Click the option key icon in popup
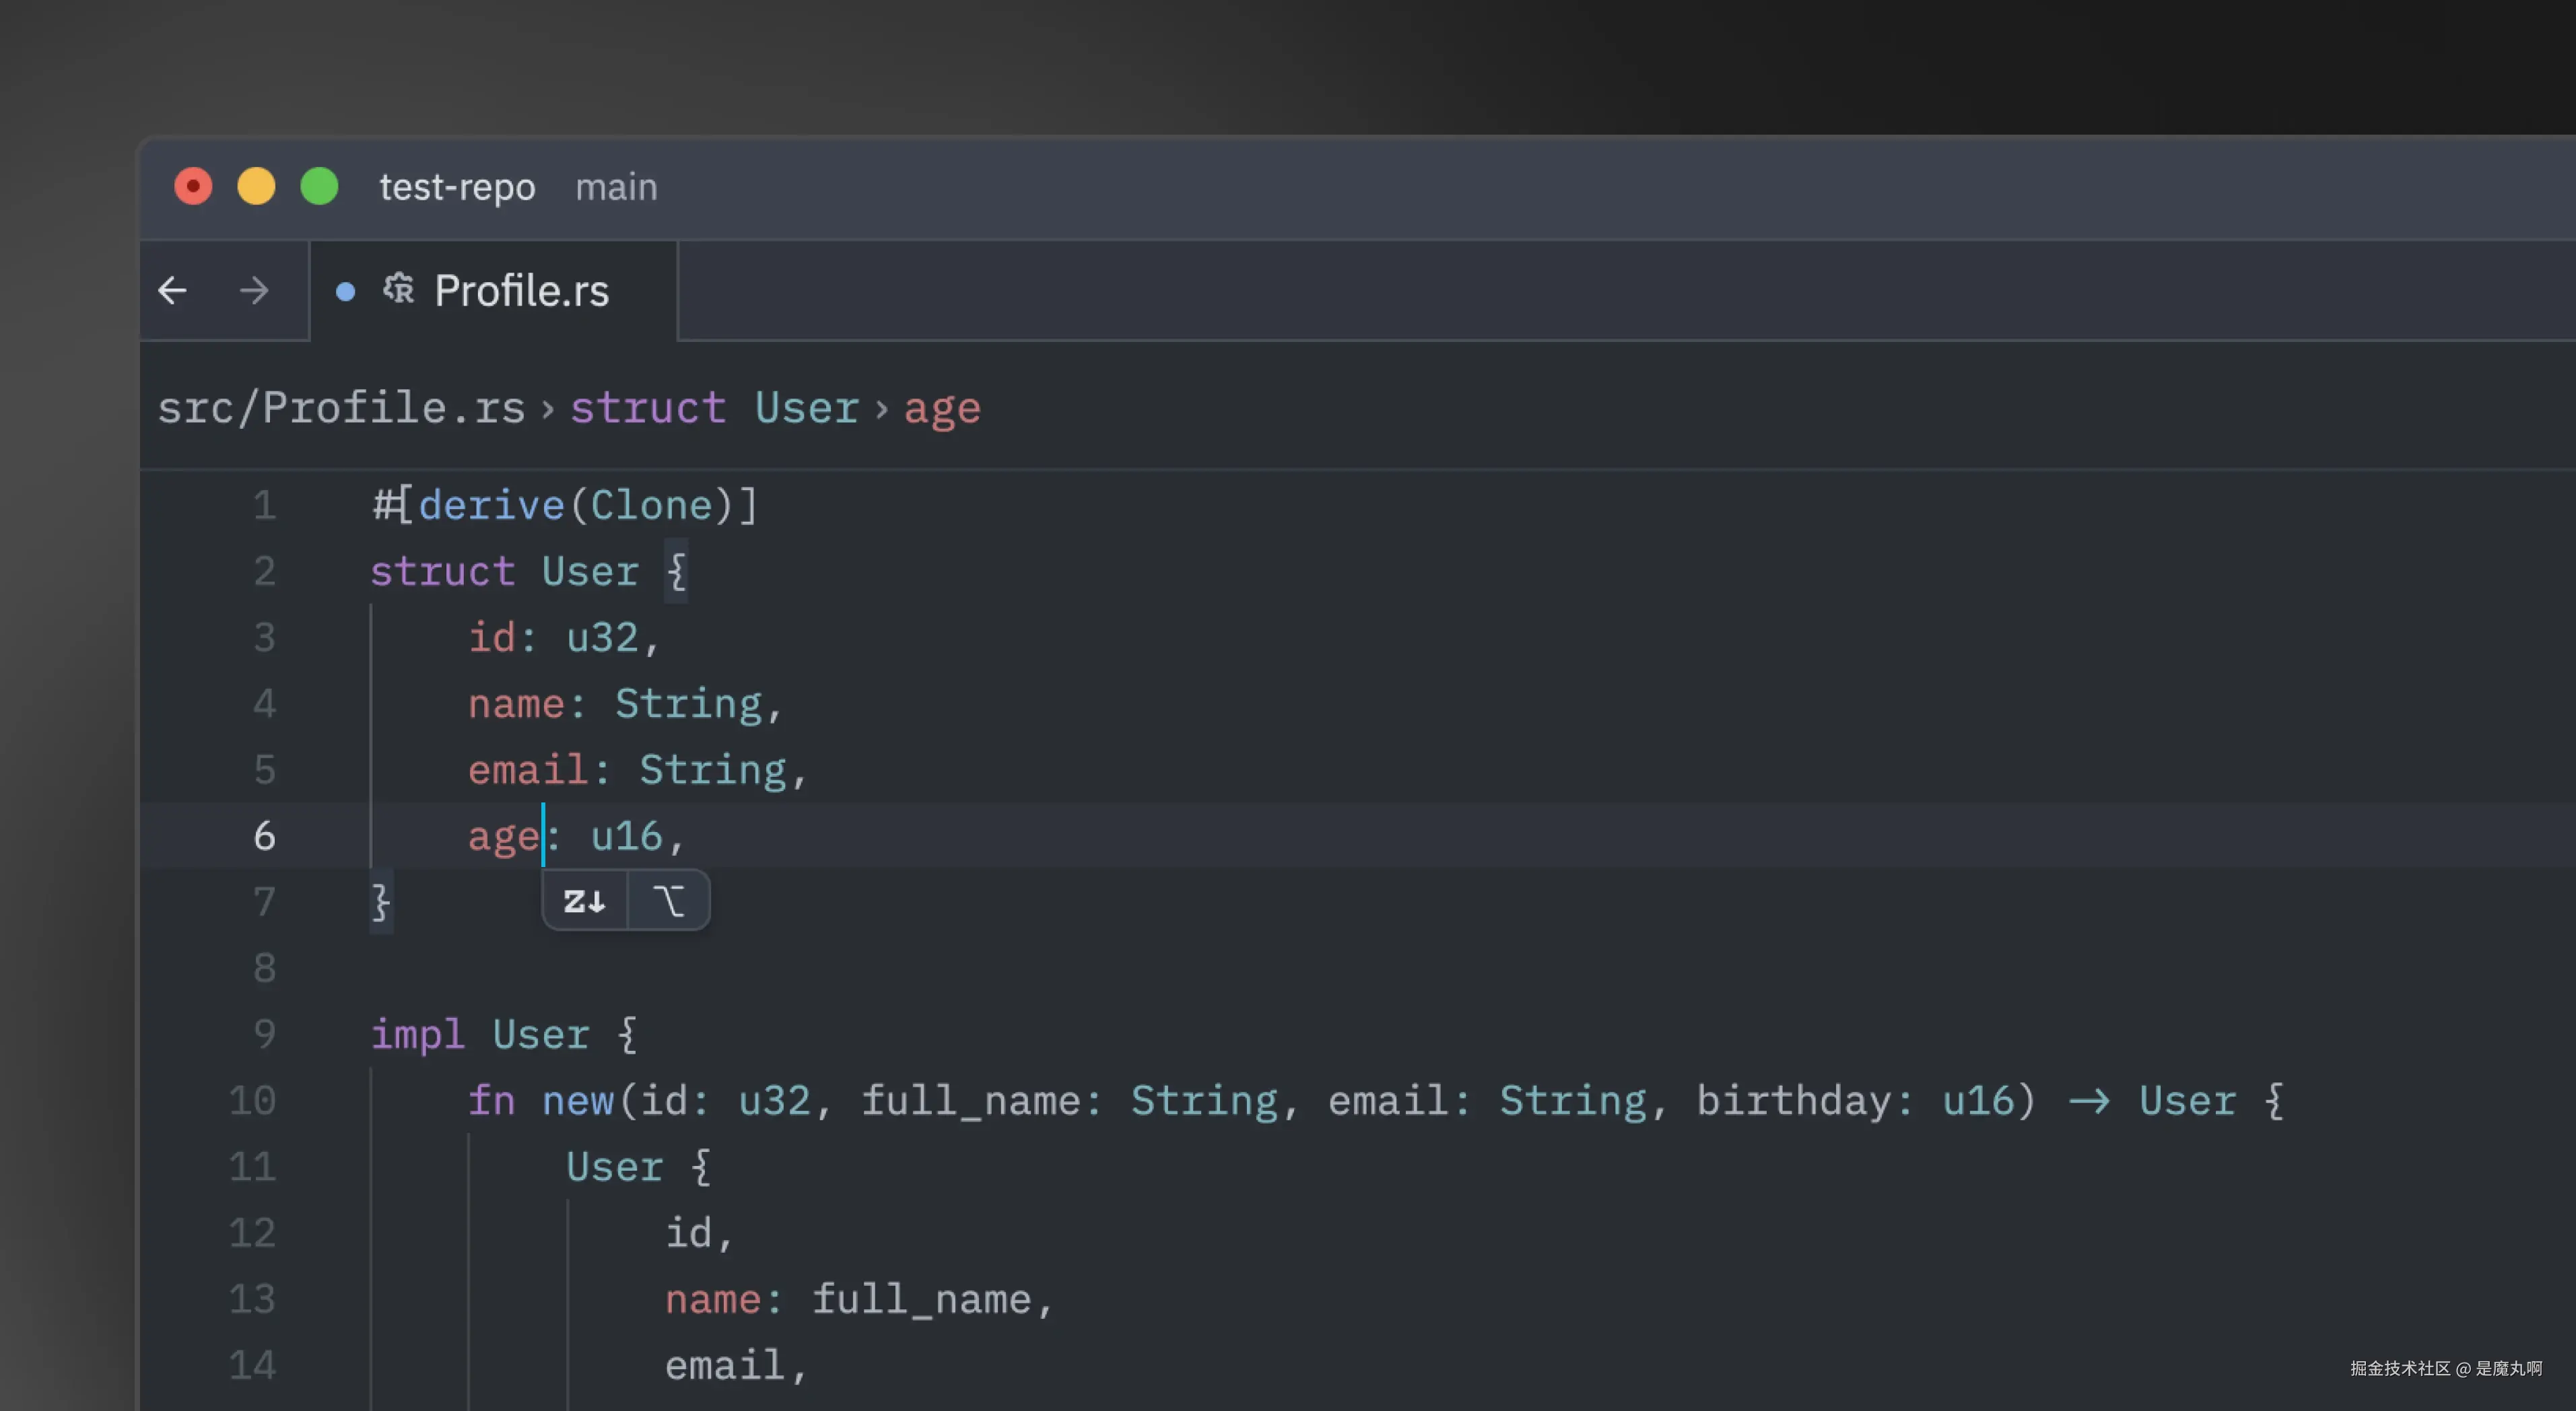 click(x=669, y=901)
